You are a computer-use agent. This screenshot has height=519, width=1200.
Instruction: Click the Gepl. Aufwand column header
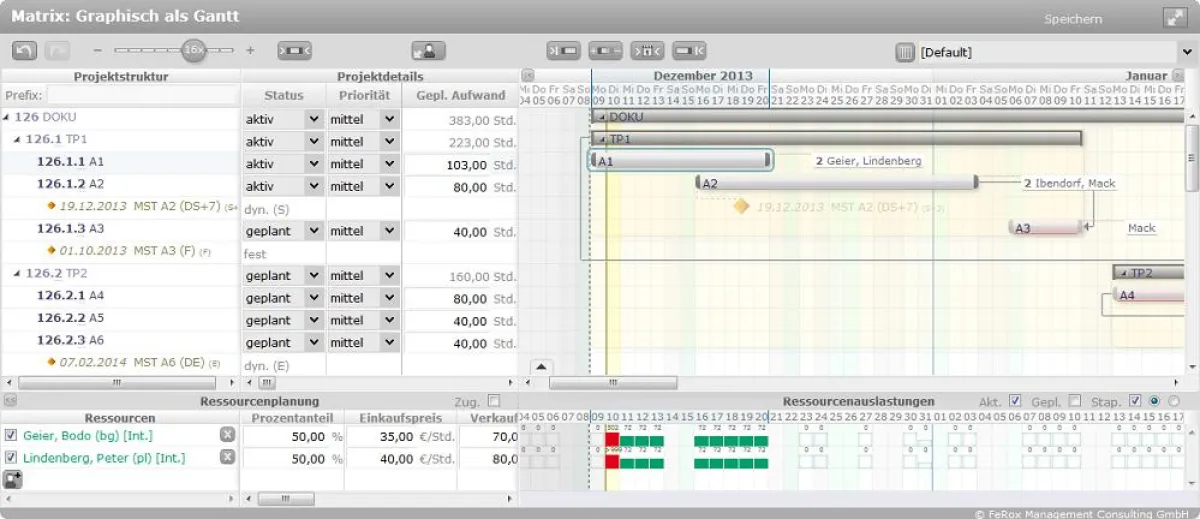pyautogui.click(x=460, y=95)
